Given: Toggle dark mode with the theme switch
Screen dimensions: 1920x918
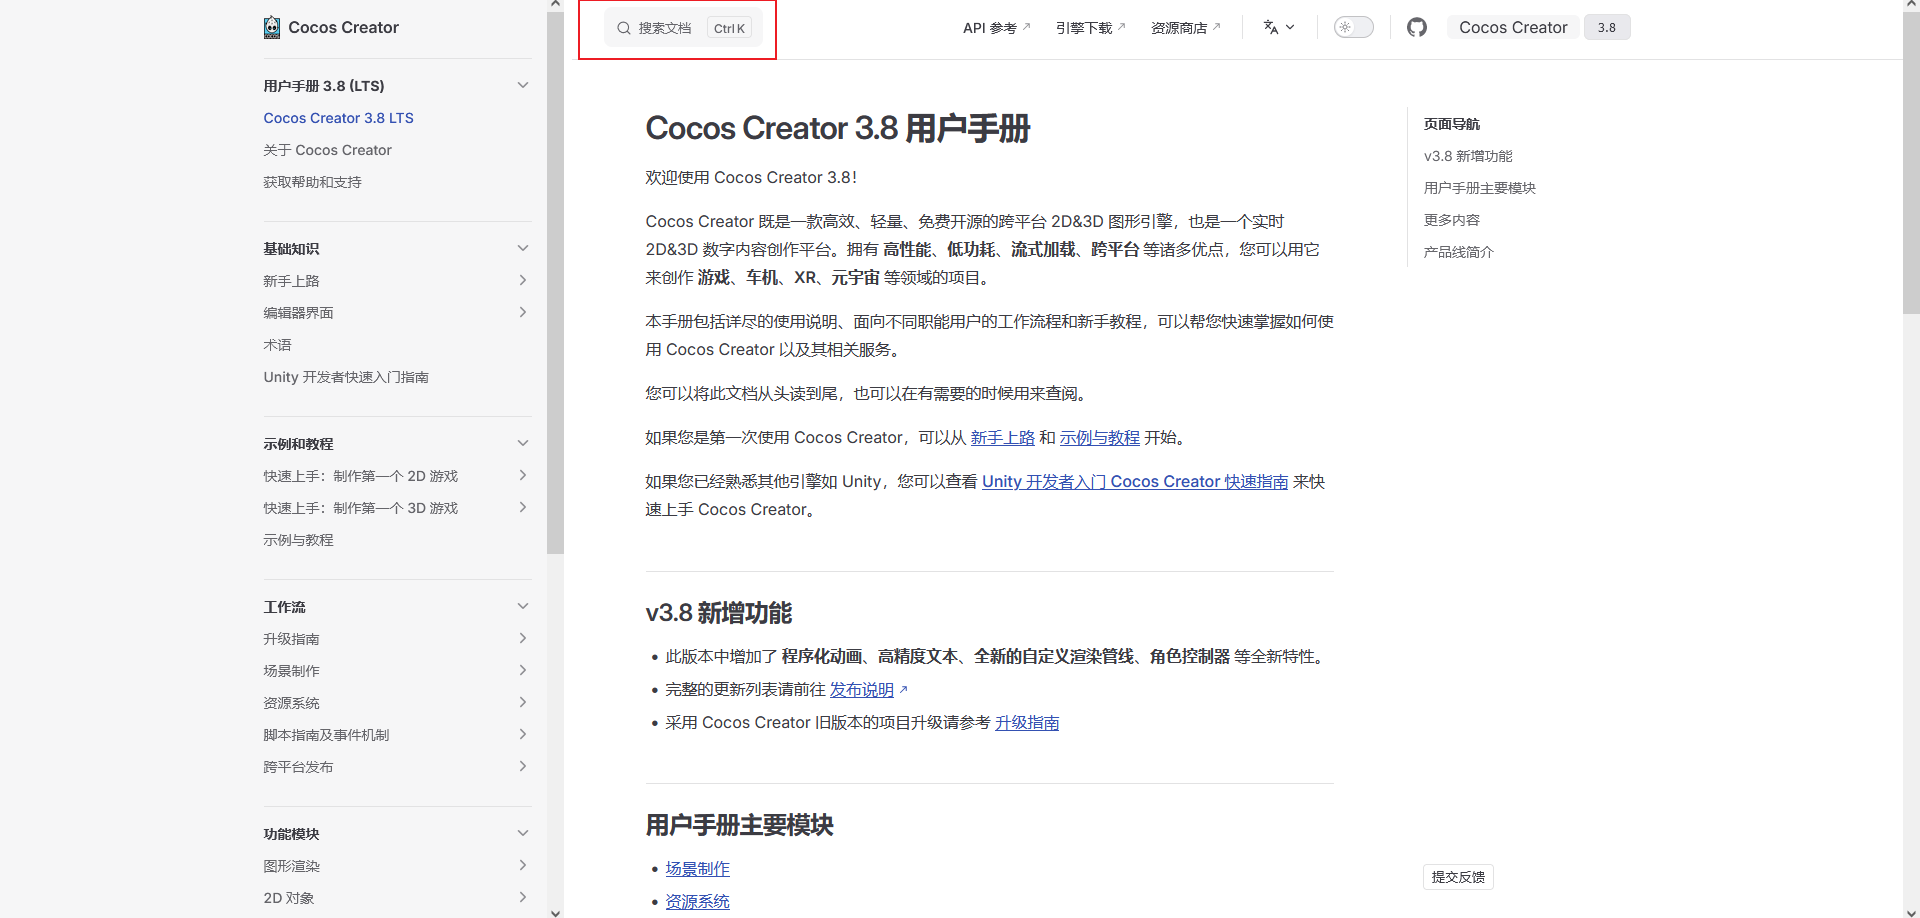Looking at the screenshot, I should tap(1354, 27).
